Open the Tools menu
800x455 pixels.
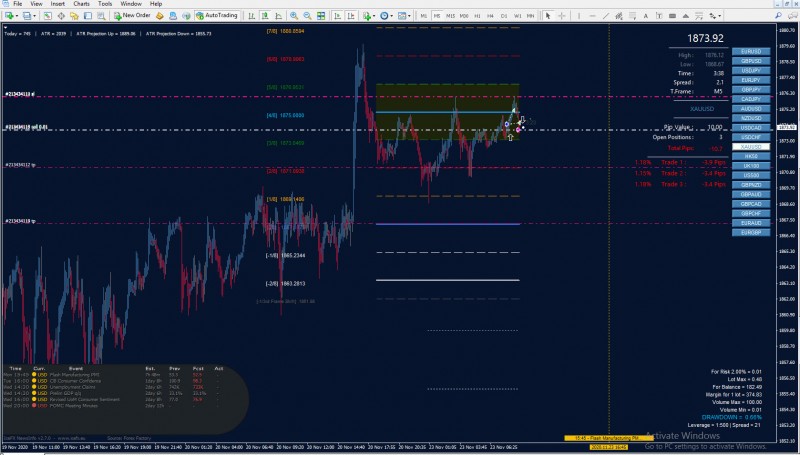[x=105, y=4]
